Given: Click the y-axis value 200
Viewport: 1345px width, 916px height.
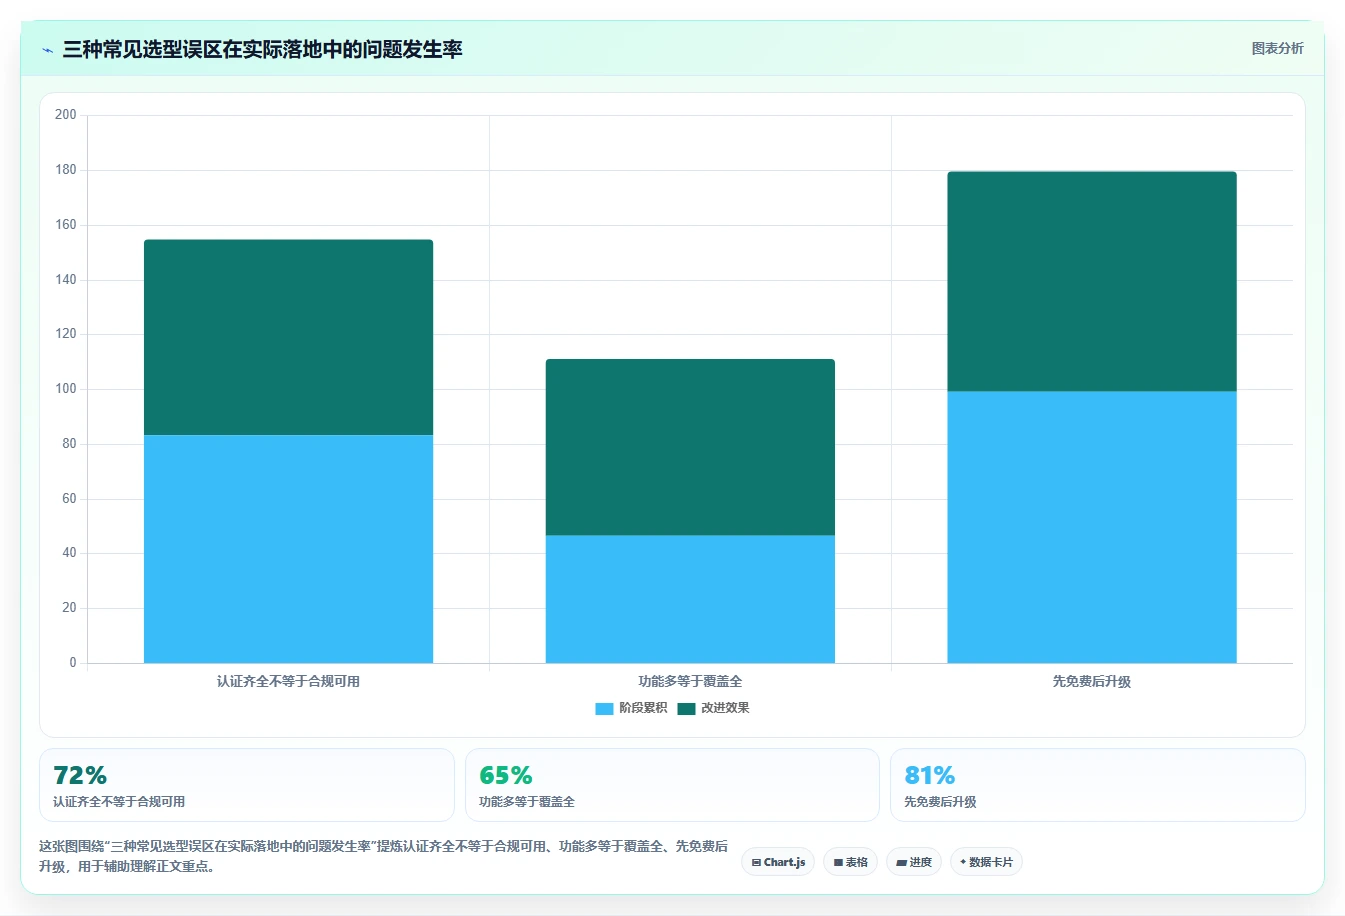Looking at the screenshot, I should (x=66, y=115).
